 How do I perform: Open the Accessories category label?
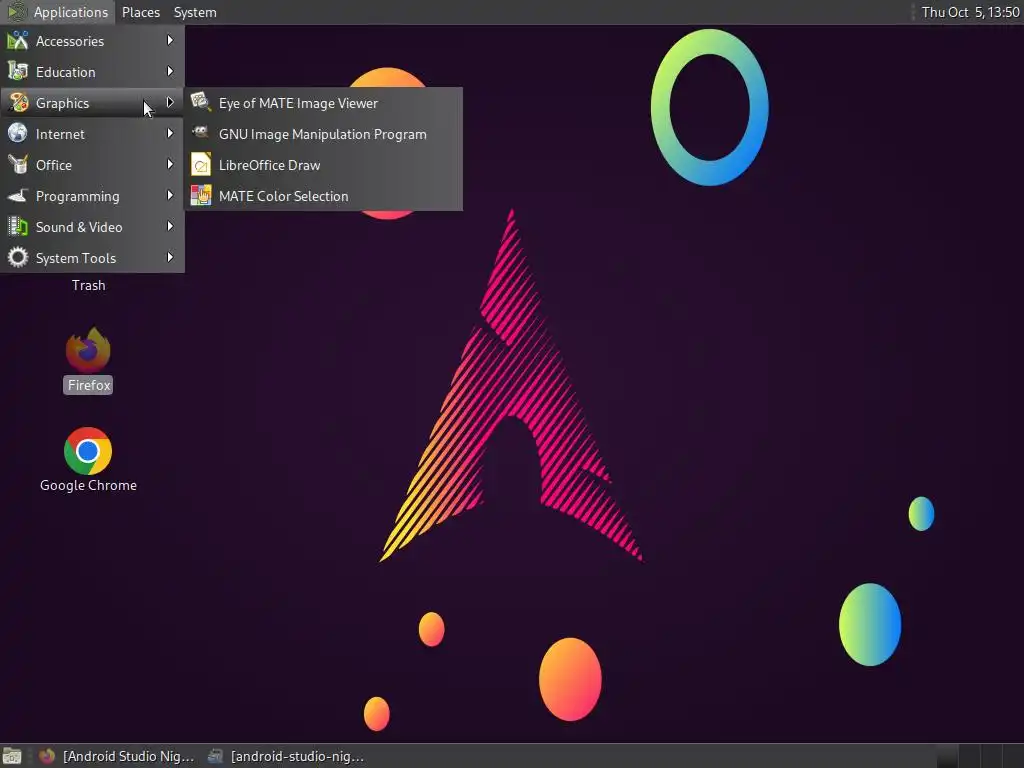click(x=70, y=41)
